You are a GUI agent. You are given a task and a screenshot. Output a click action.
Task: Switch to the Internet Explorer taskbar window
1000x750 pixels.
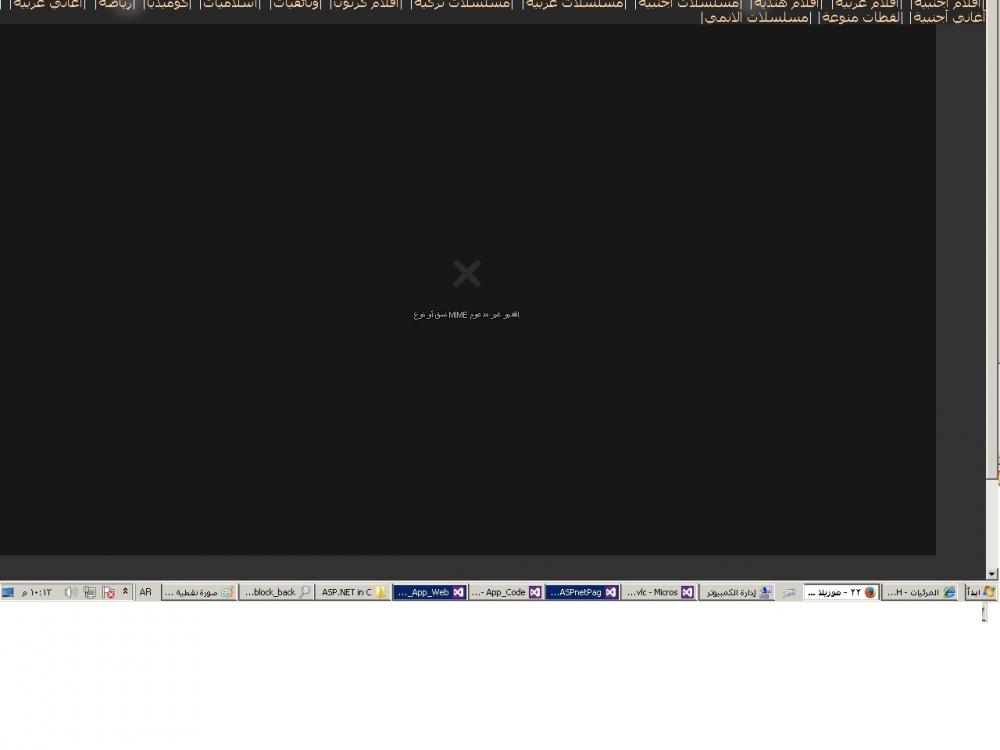point(921,592)
